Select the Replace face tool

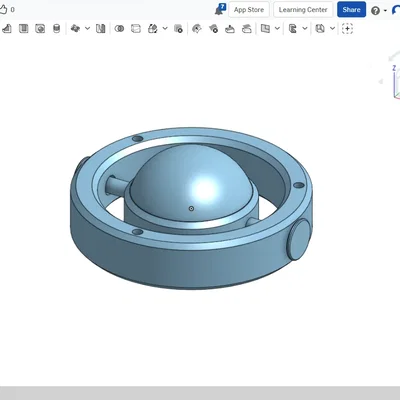(246, 29)
